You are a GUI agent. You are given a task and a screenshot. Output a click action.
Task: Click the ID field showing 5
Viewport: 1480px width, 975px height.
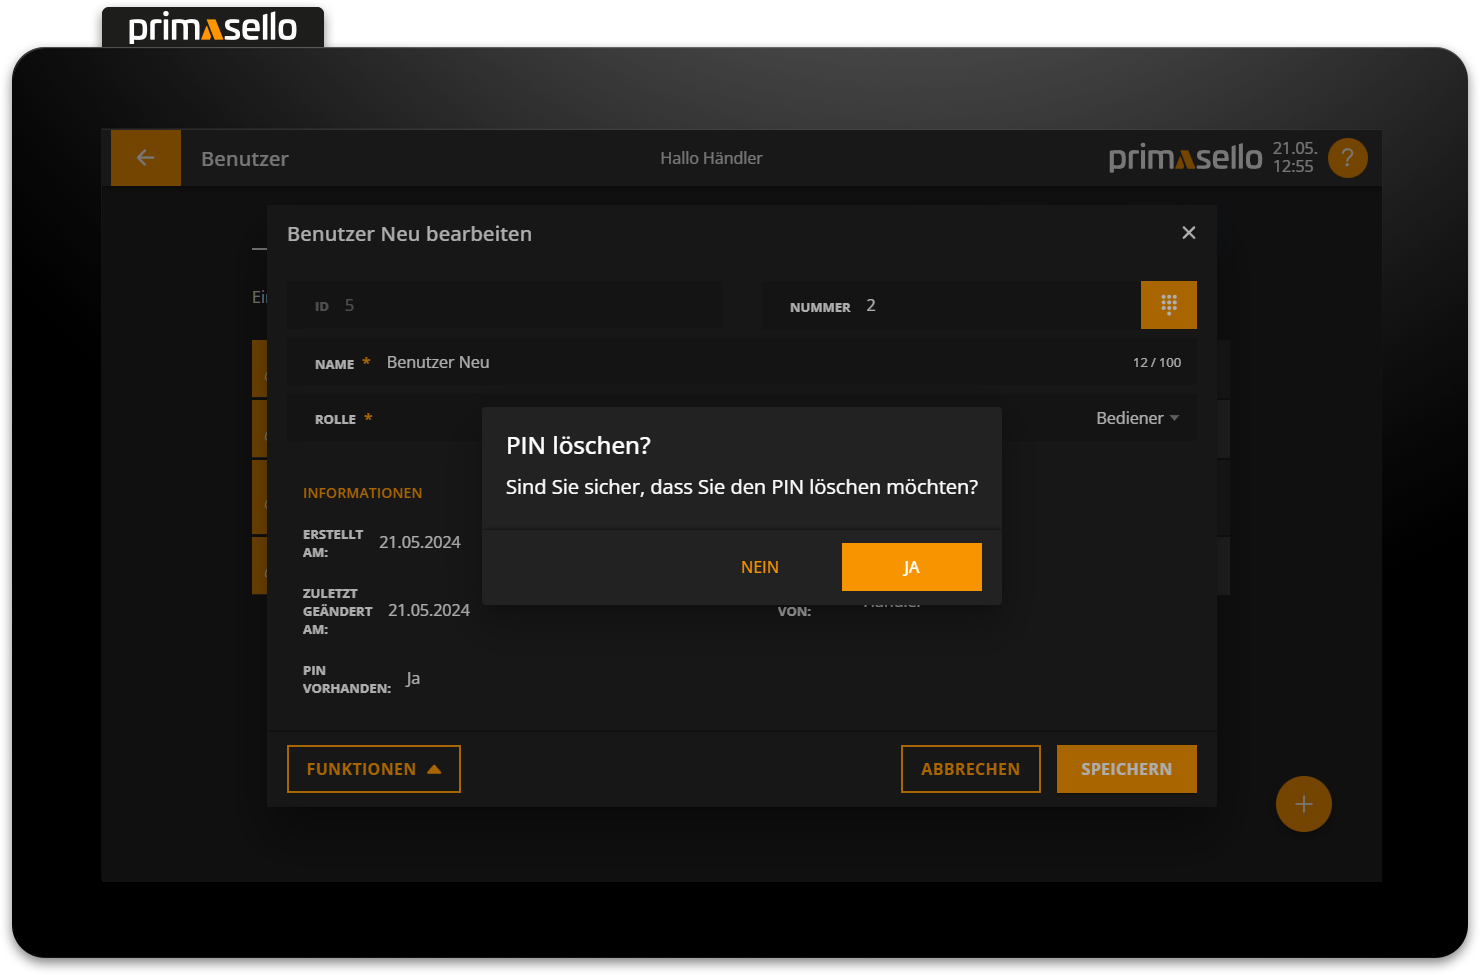(x=504, y=306)
